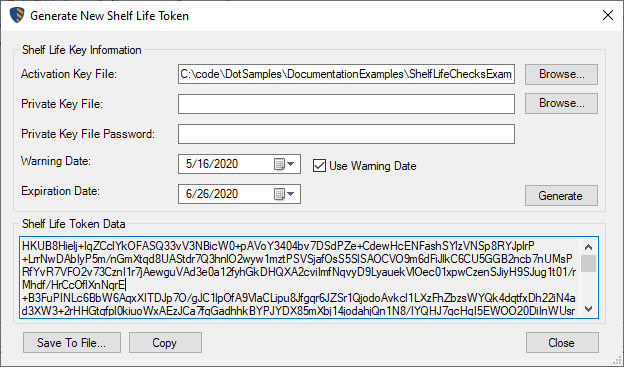
Task: Click the Expiration Date value 6/26/2020
Action: point(212,194)
